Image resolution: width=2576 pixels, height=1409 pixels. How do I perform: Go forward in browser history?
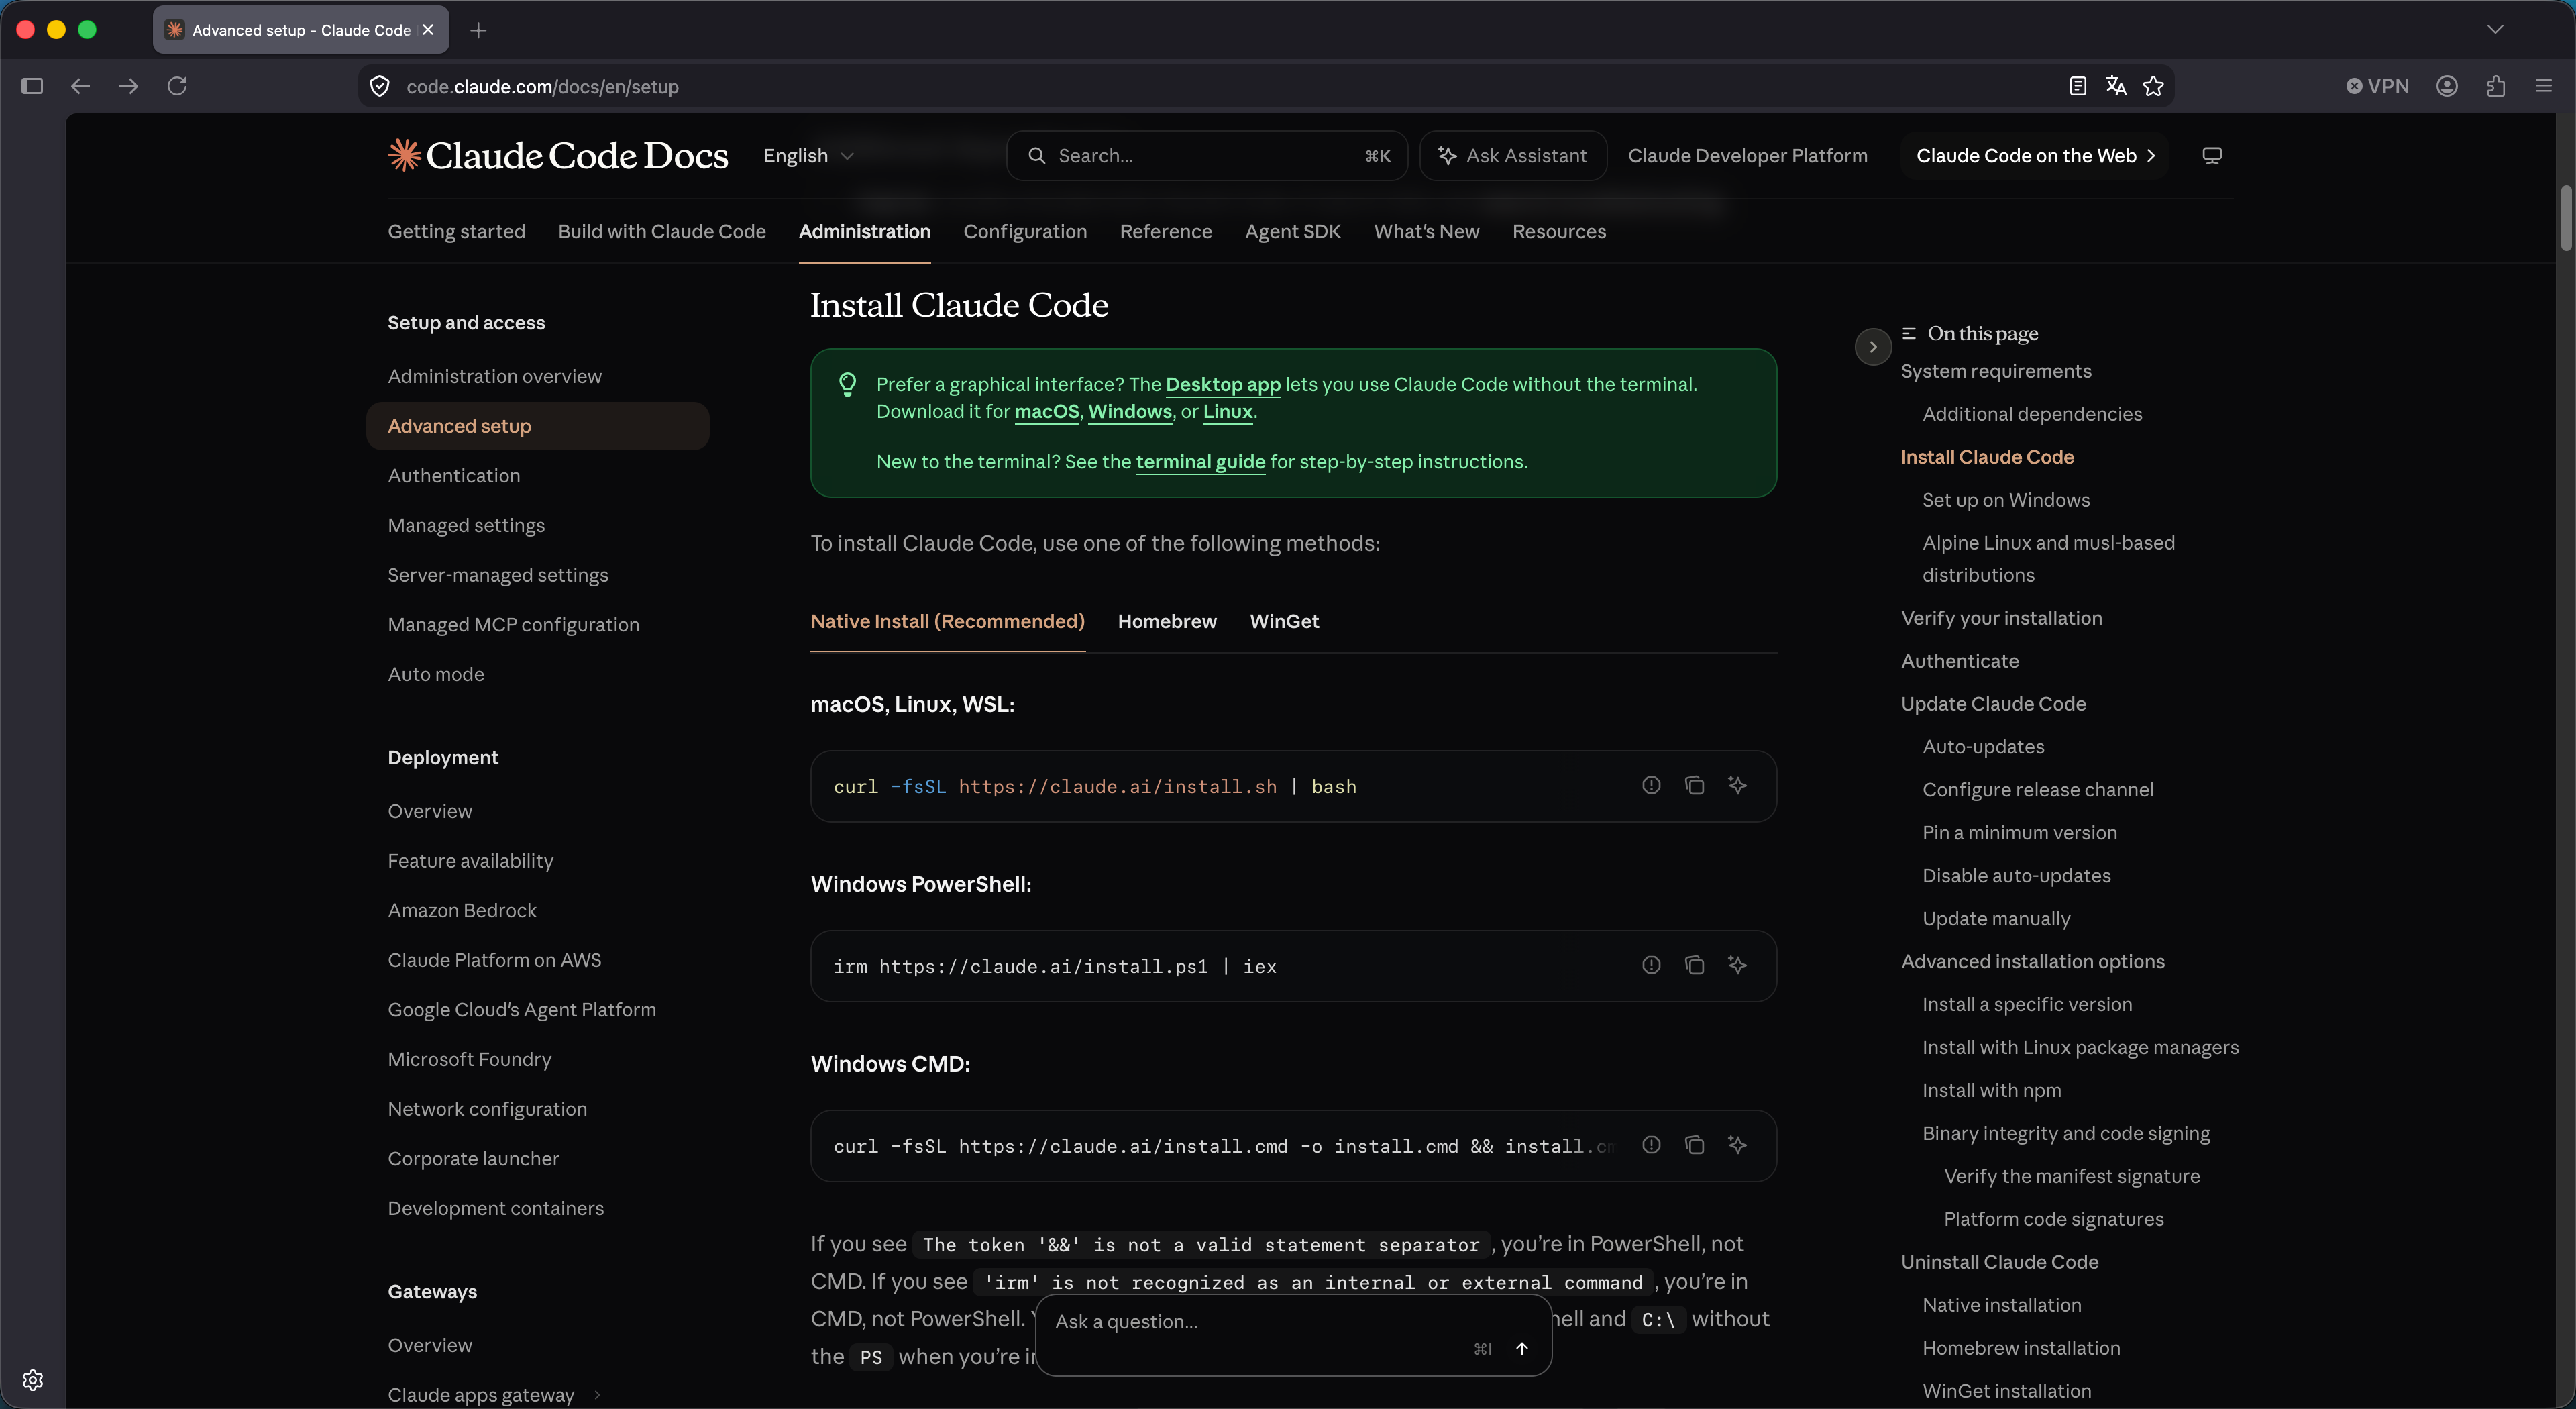128,86
